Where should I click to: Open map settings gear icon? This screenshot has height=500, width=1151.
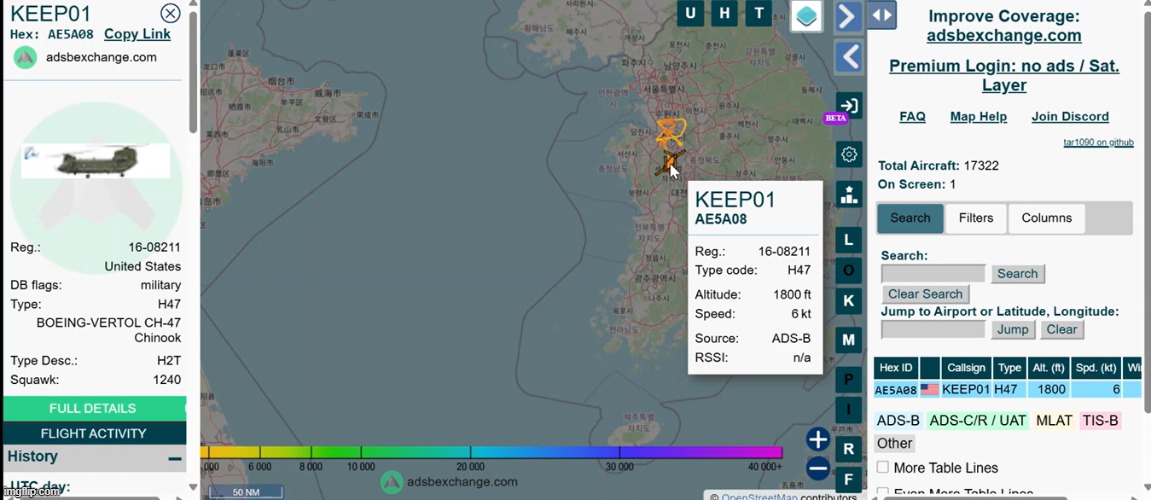pyautogui.click(x=849, y=154)
